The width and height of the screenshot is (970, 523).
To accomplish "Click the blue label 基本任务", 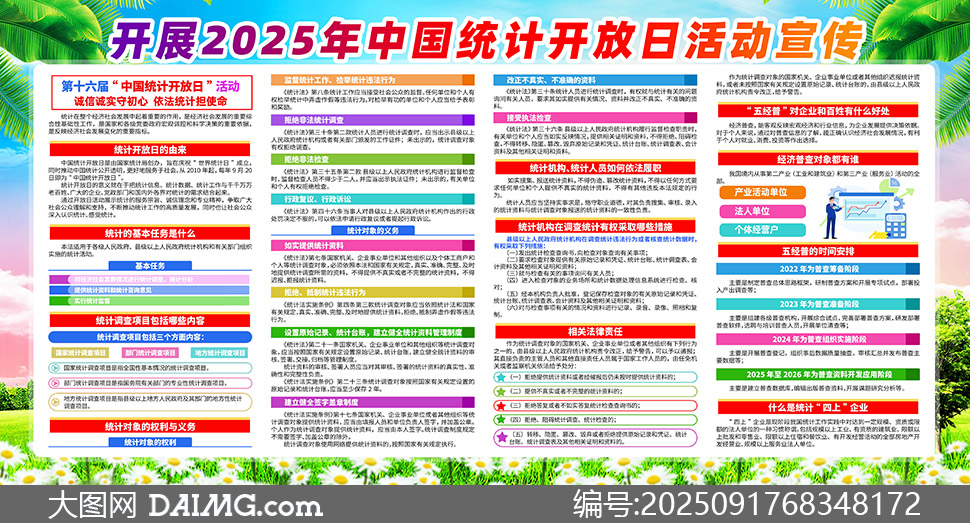I will [x=150, y=266].
